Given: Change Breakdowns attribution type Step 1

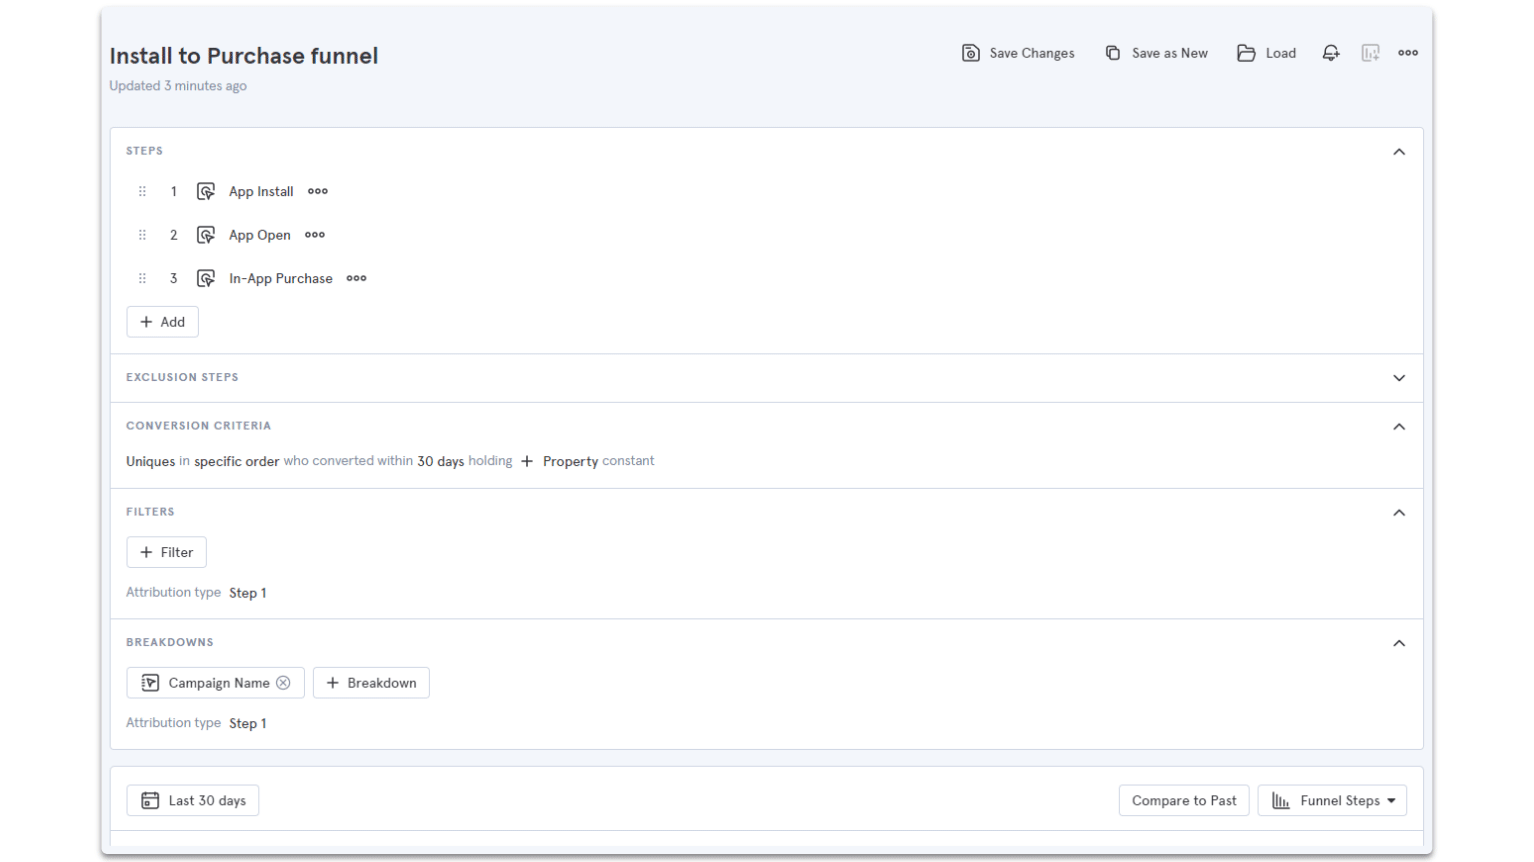Looking at the screenshot, I should (x=248, y=723).
